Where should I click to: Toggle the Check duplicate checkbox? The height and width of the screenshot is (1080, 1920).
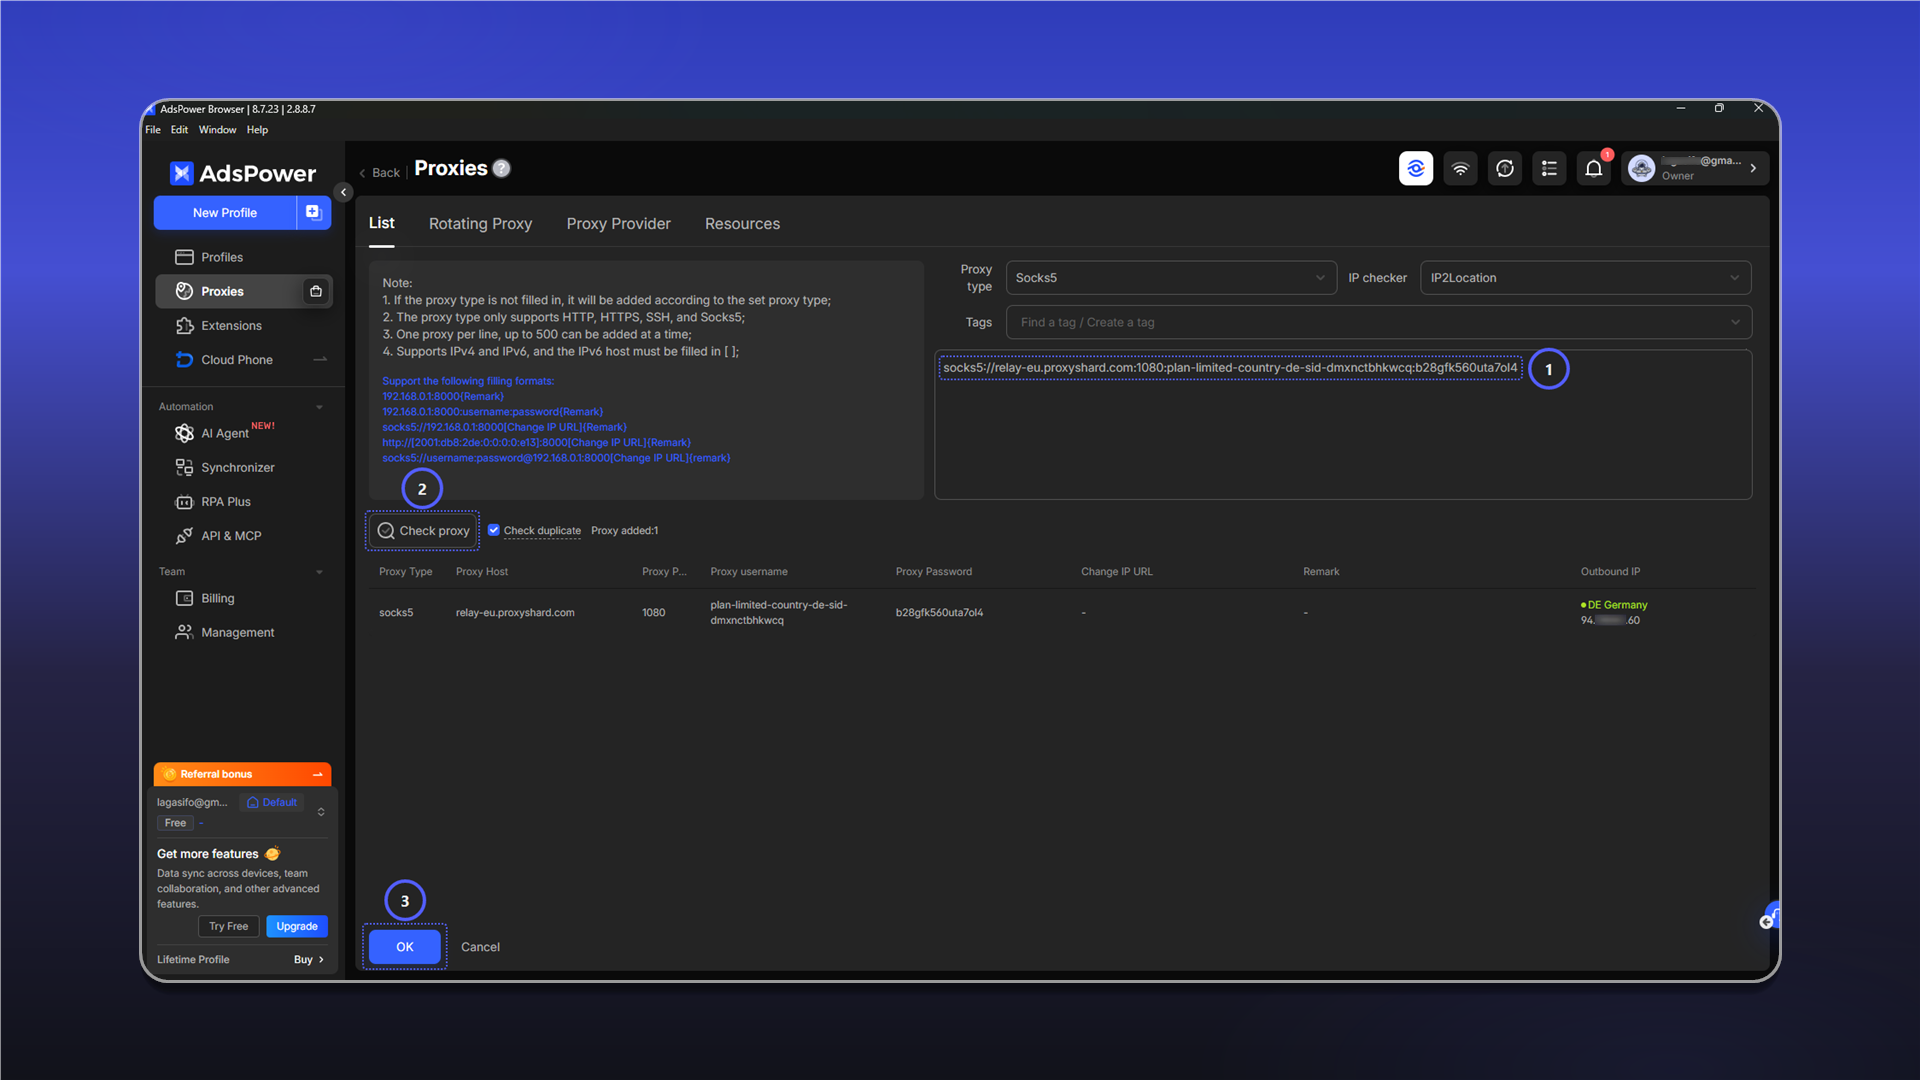[494, 530]
